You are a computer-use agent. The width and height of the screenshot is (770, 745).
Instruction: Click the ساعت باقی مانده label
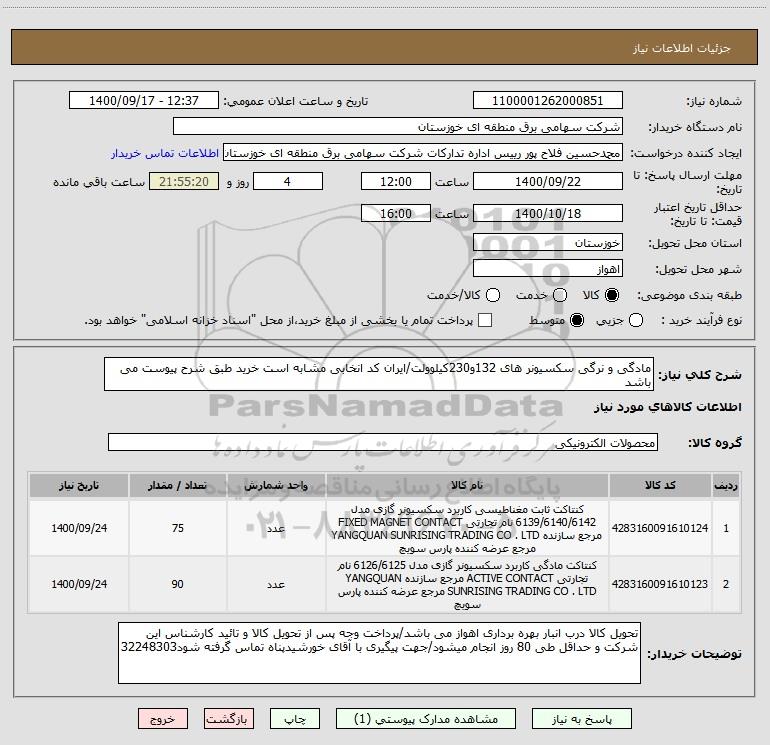point(99,182)
